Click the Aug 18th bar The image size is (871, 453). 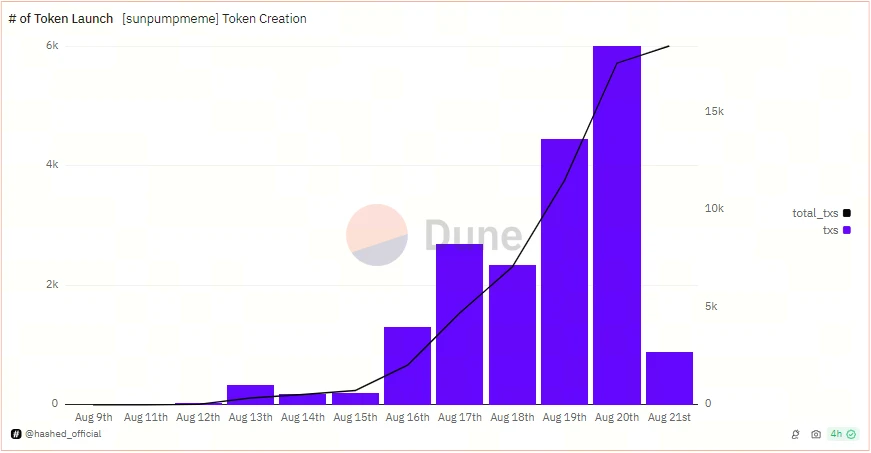512,335
